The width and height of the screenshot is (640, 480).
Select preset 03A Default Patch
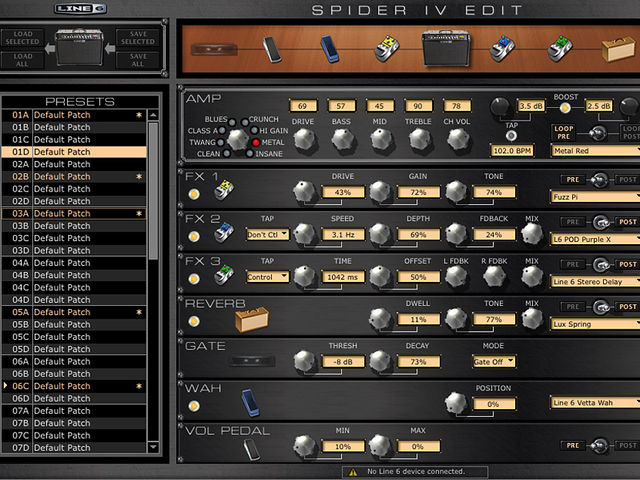coord(74,213)
